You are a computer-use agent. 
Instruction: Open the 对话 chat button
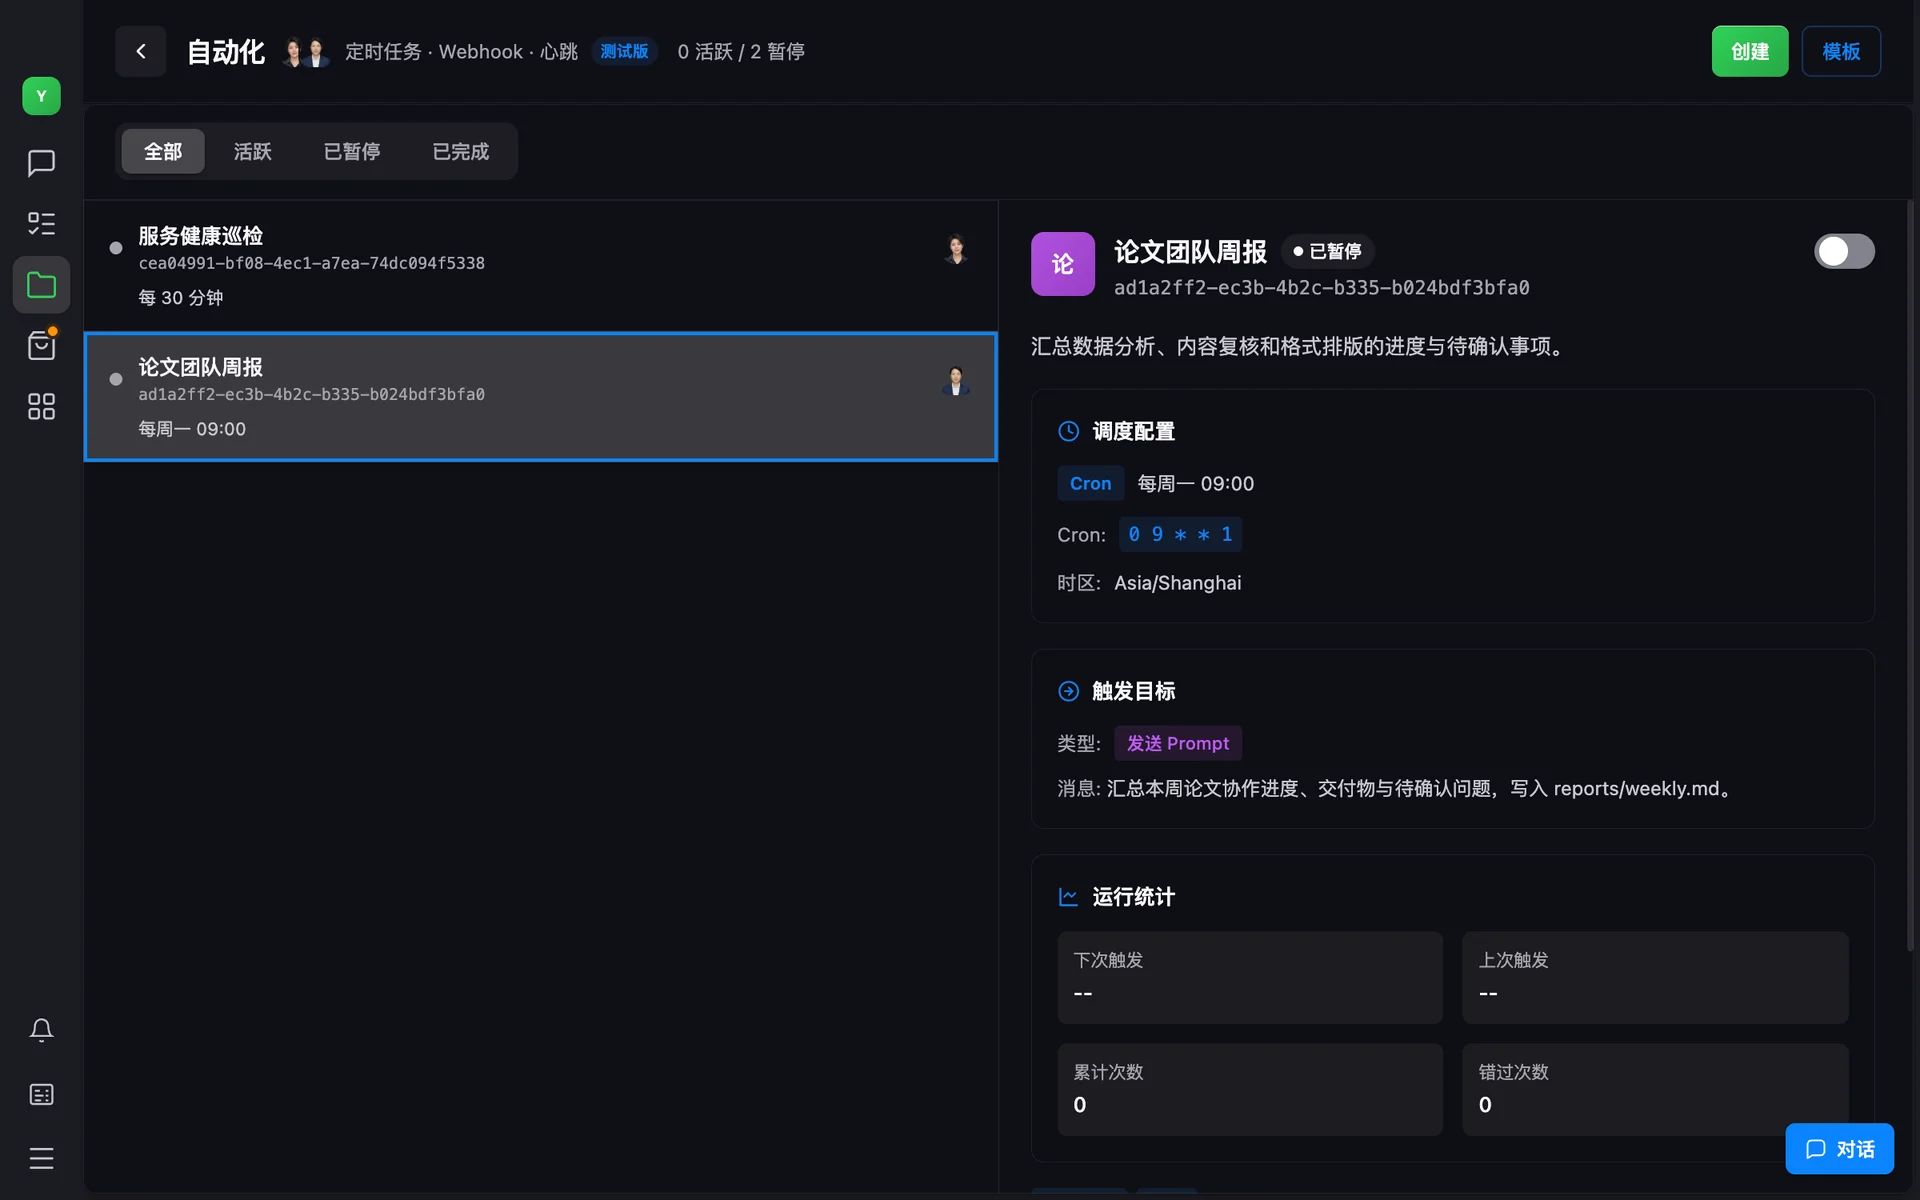1840,1149
